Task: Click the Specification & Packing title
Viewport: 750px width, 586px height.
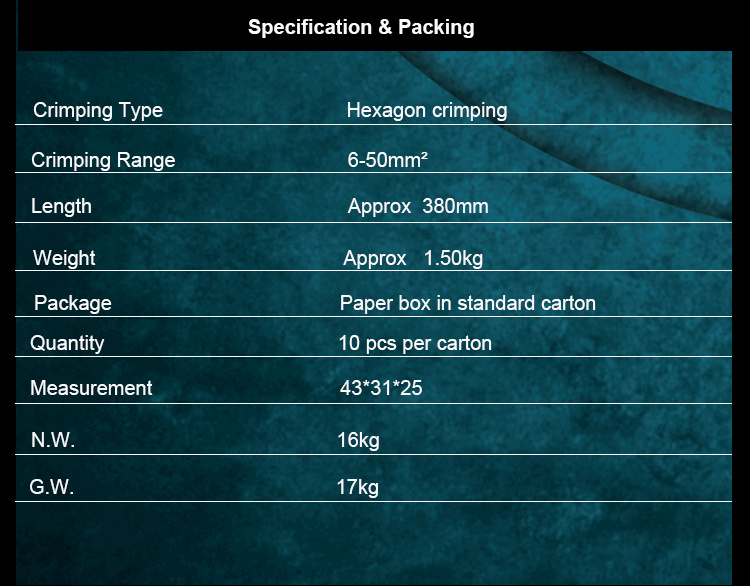Action: click(361, 27)
